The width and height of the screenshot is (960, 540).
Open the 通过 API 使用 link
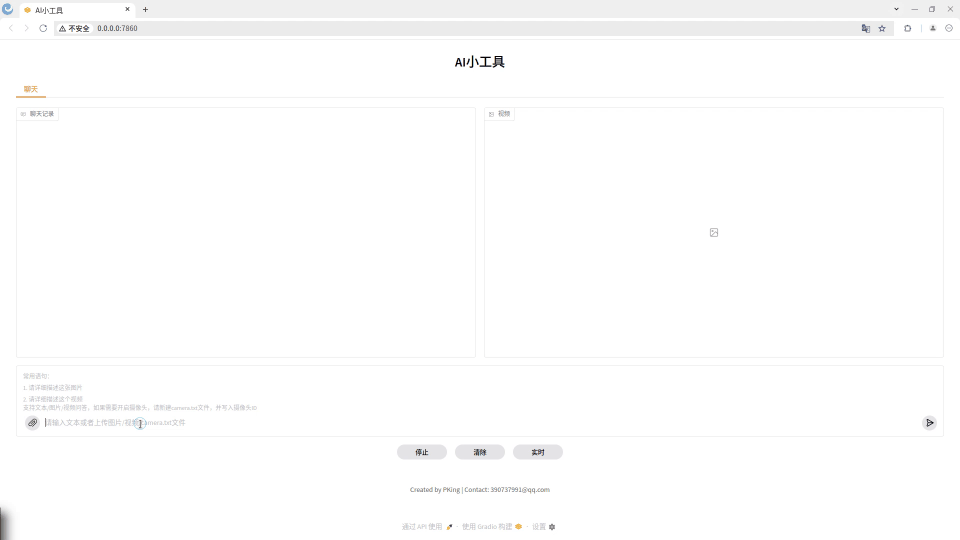tap(427, 527)
